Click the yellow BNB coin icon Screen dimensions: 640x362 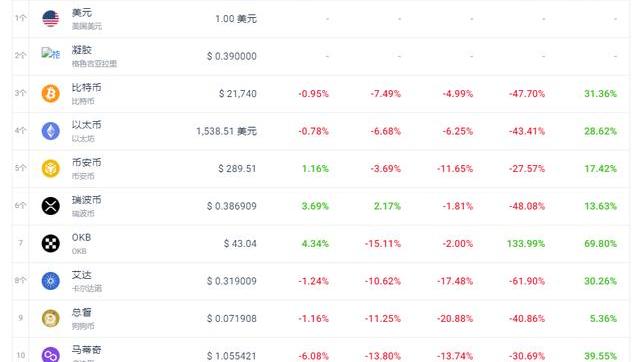click(51, 169)
